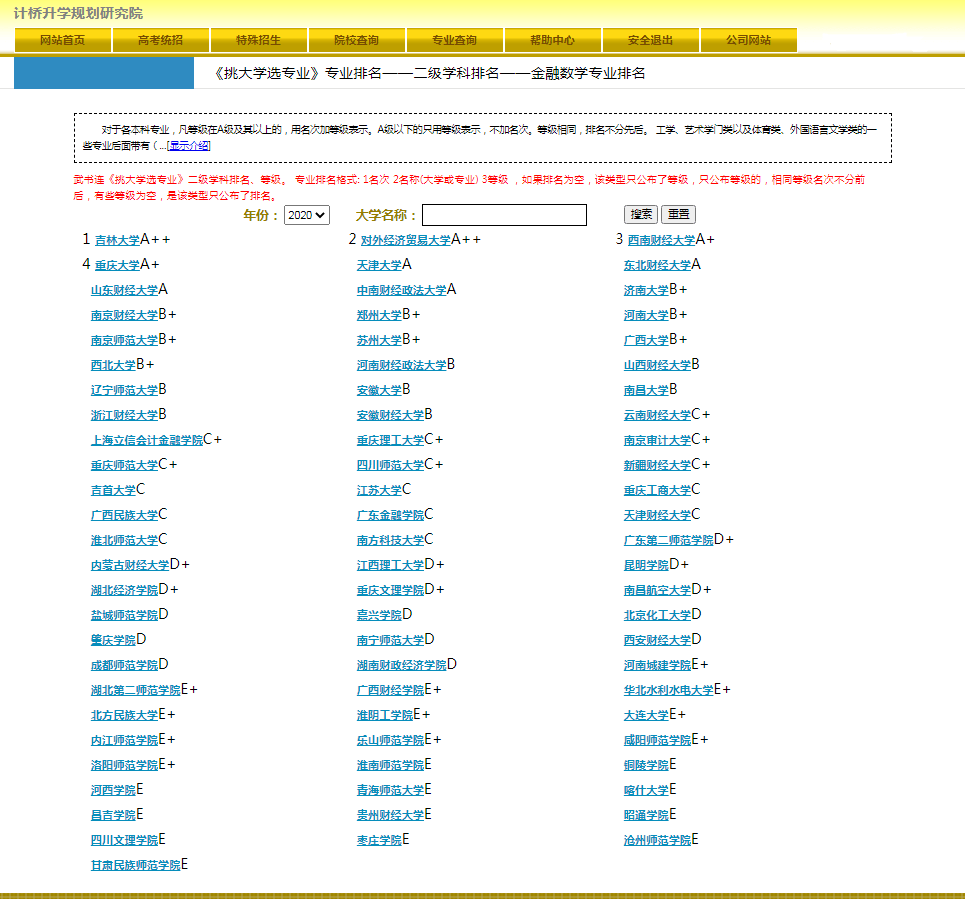The image size is (965, 899).
Task: Open the 对外经济贸易大学 link
Action: [x=405, y=241]
